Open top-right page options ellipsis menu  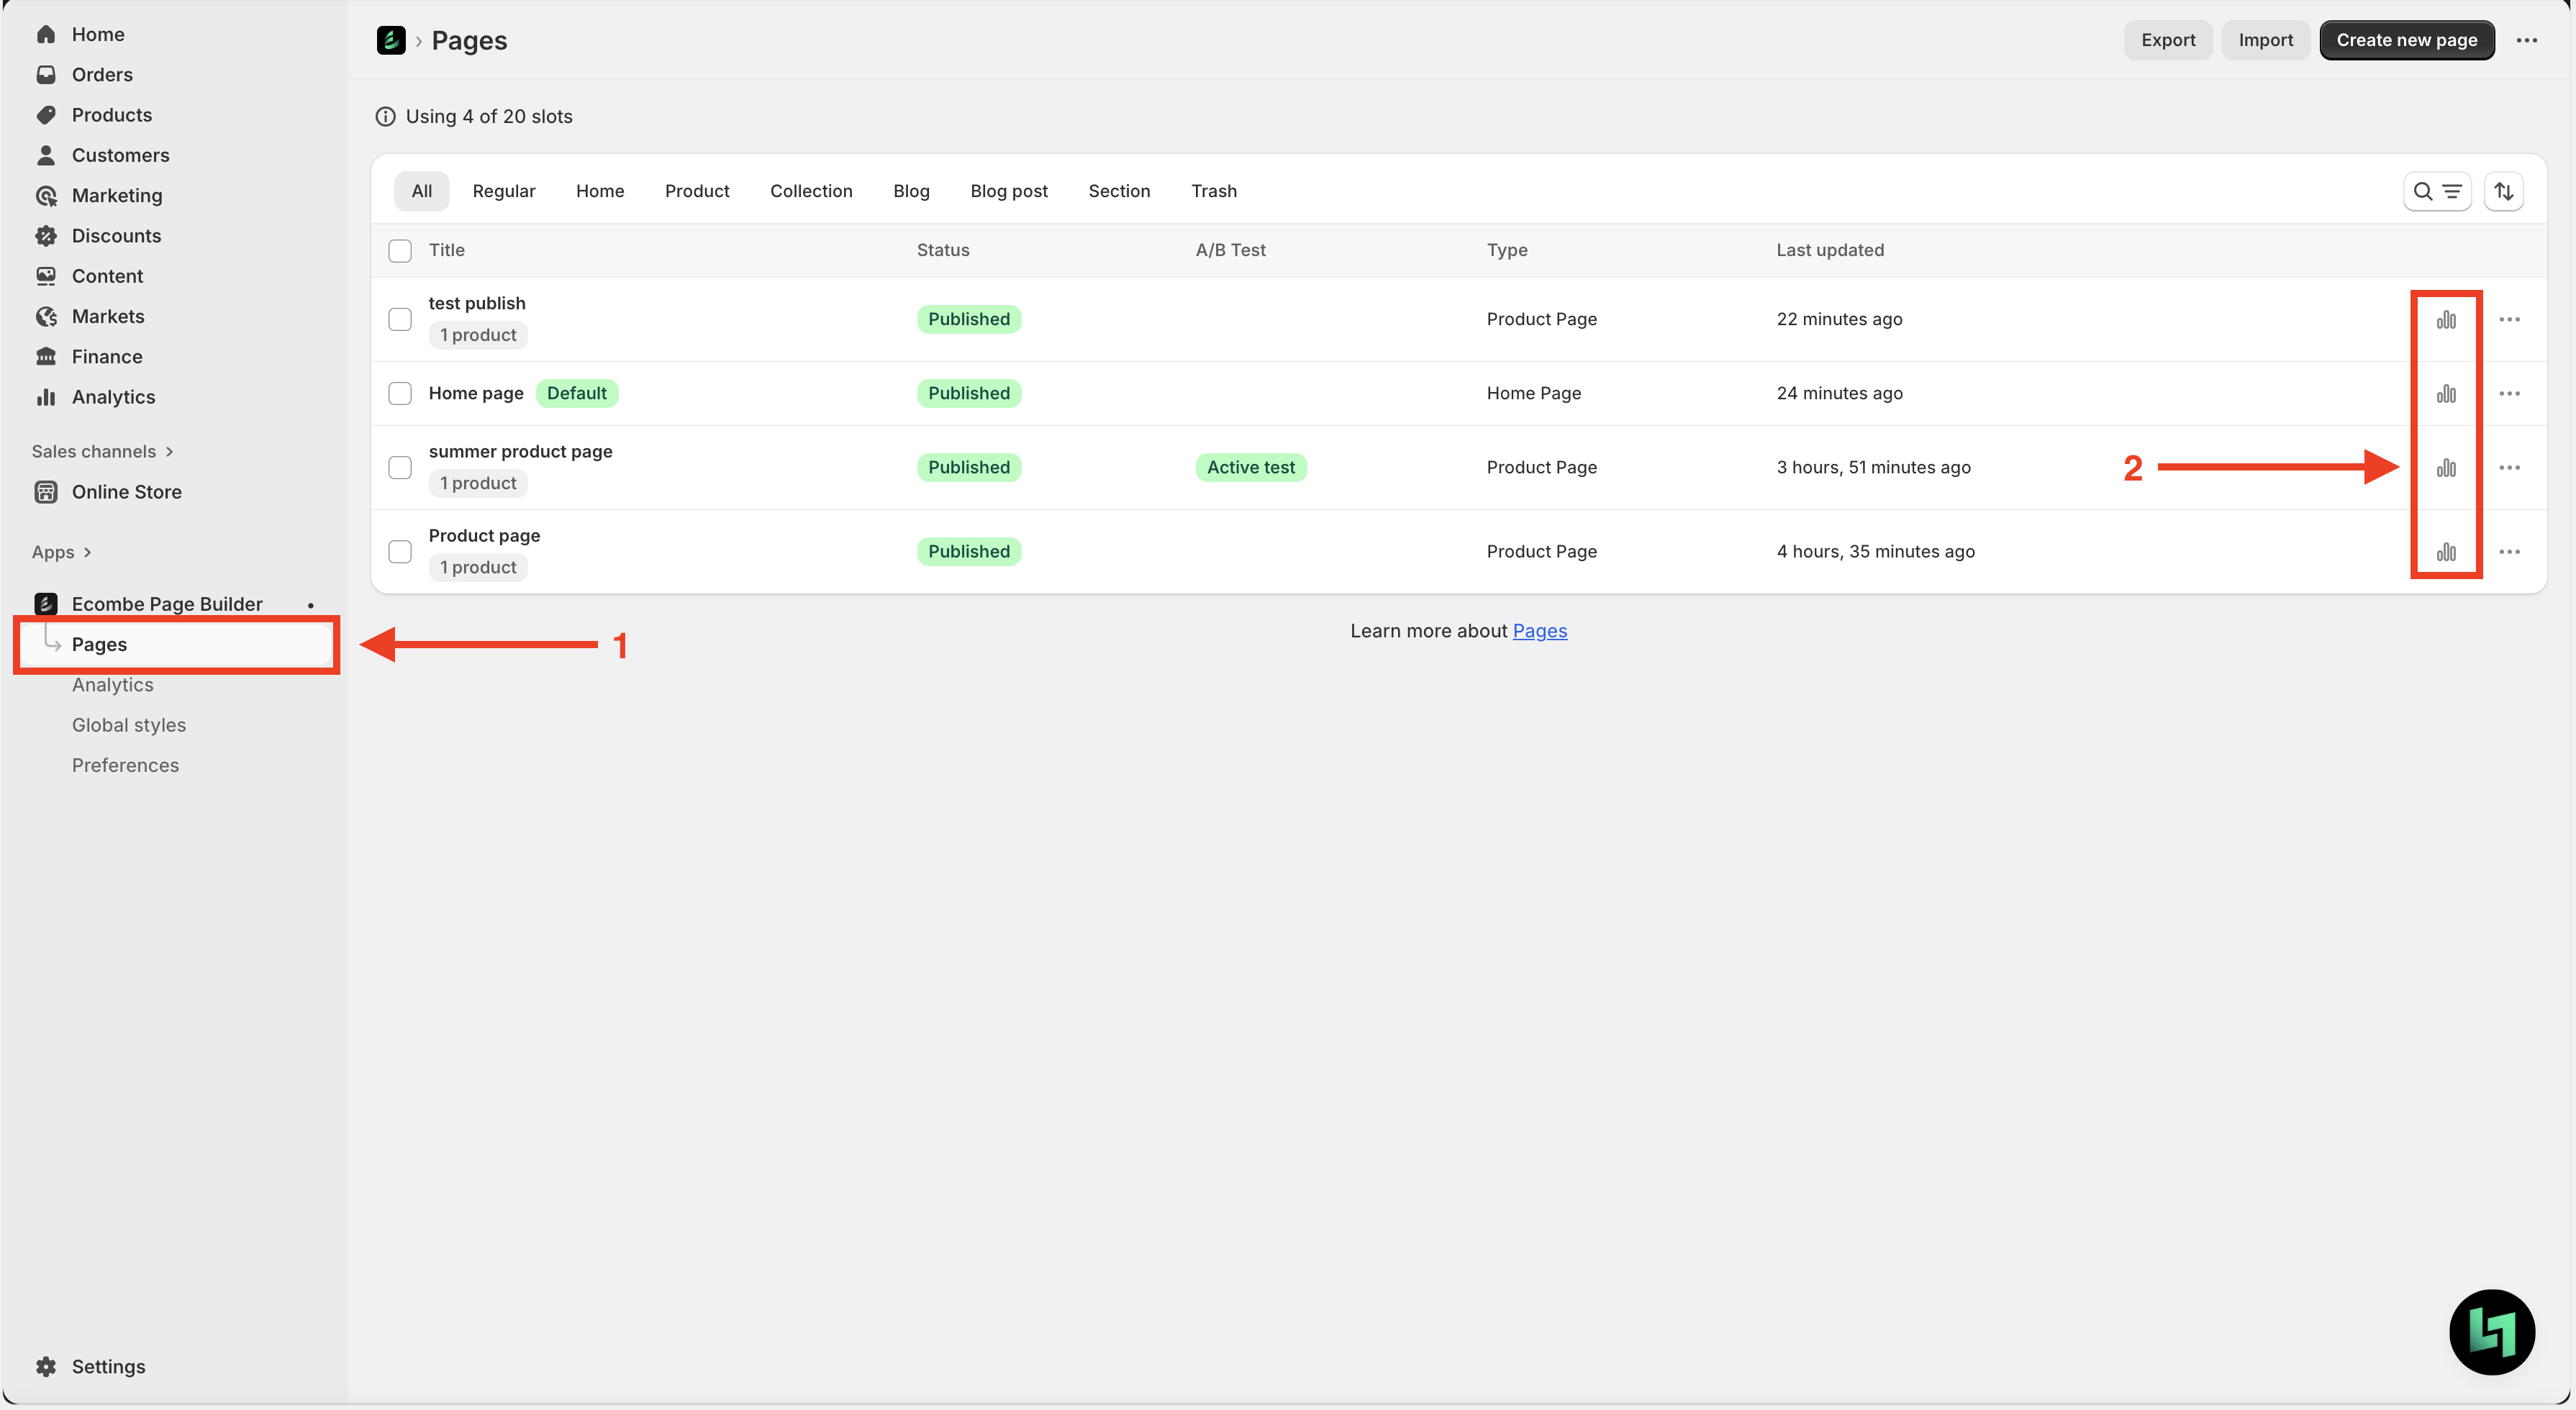pos(2526,40)
